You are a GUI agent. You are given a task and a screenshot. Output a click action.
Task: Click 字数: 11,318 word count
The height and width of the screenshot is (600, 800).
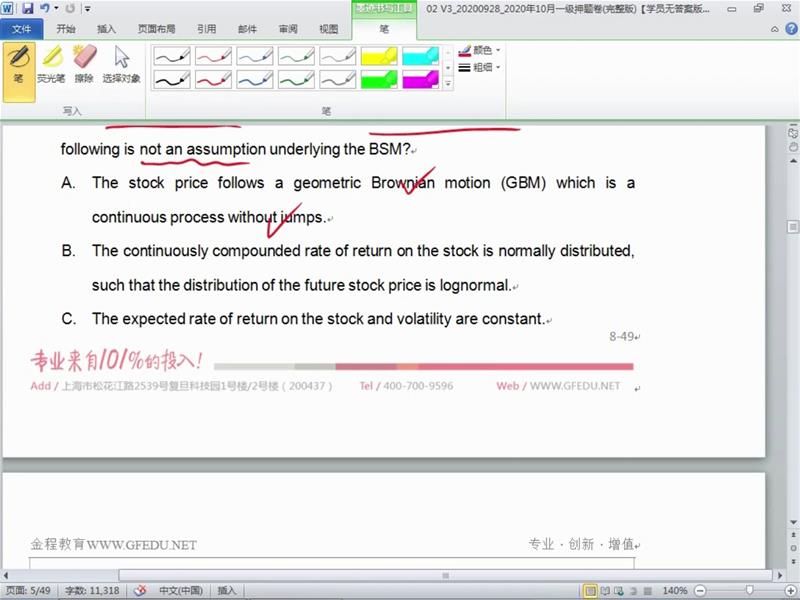click(92, 591)
